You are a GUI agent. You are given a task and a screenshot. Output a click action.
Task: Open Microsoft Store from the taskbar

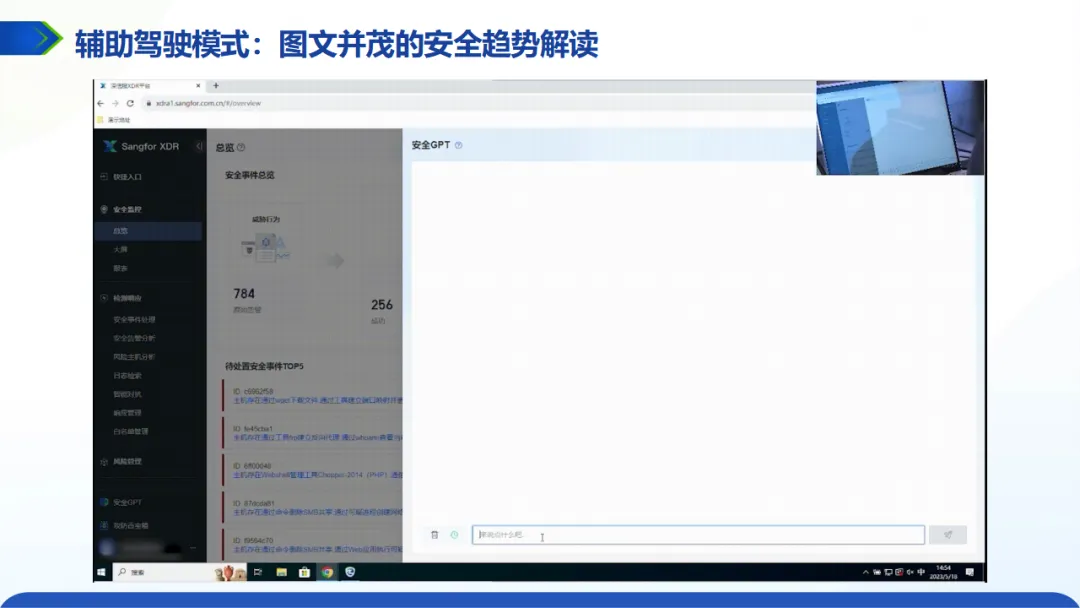pyautogui.click(x=304, y=572)
